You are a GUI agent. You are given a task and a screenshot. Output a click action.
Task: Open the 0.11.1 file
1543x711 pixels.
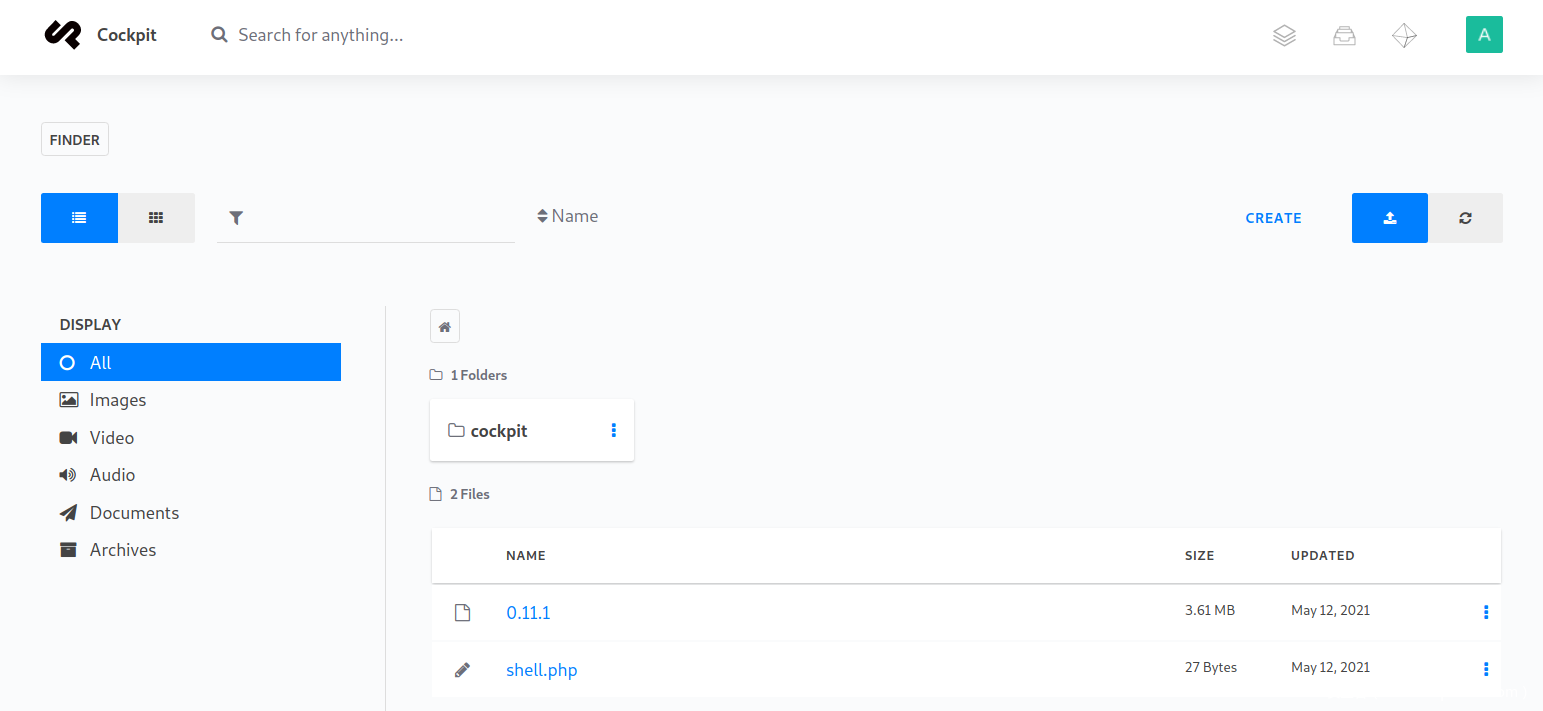pyautogui.click(x=528, y=613)
